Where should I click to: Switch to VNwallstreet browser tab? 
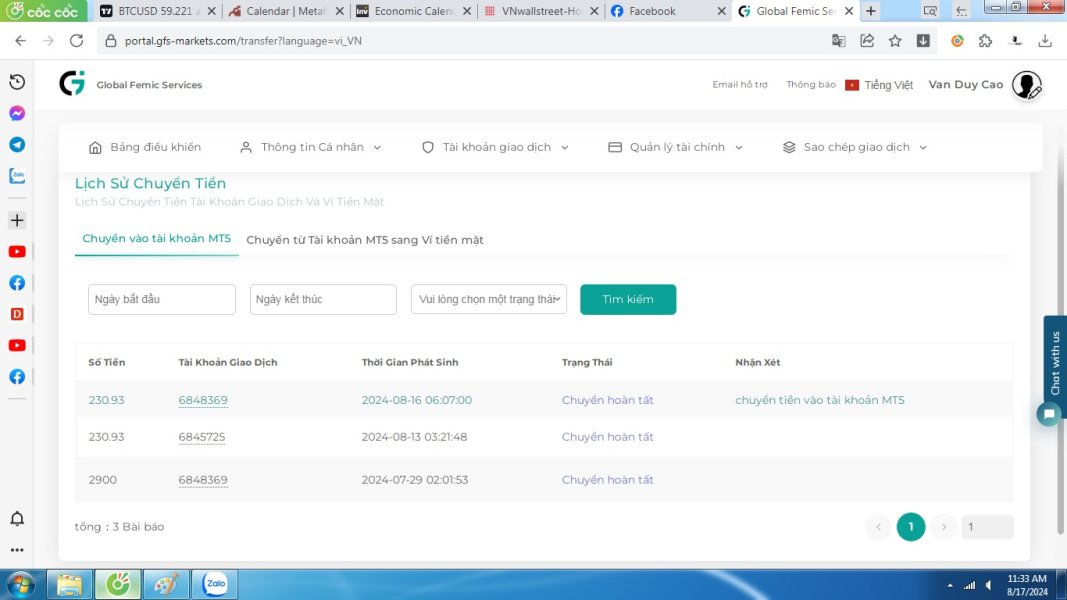pyautogui.click(x=540, y=11)
